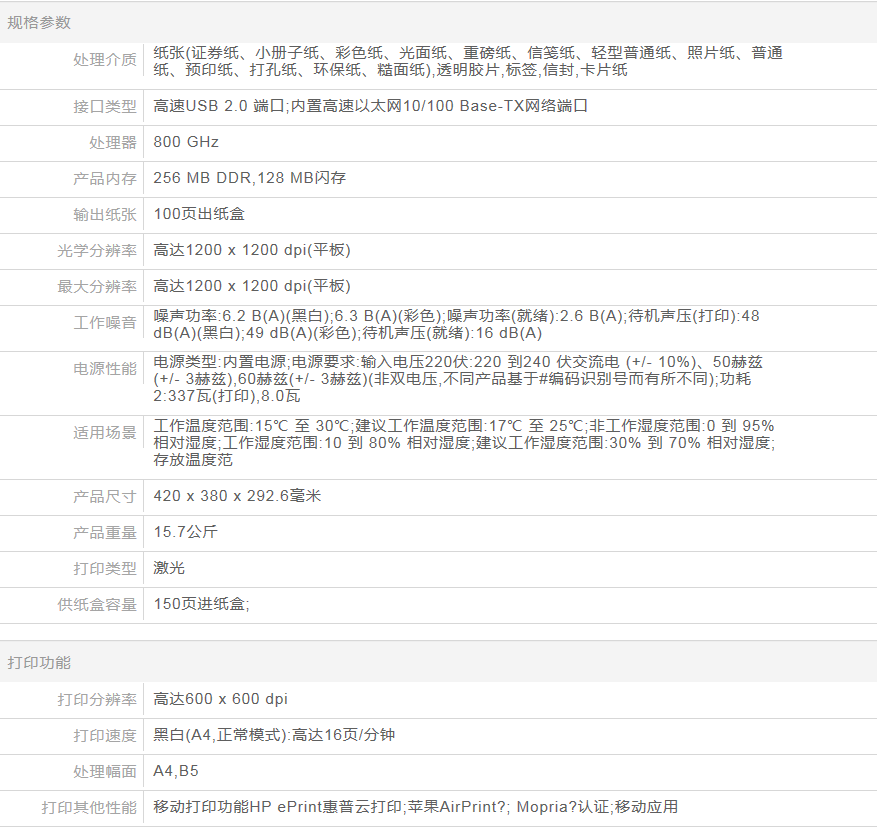Click the 电源性能 row label

coord(105,369)
